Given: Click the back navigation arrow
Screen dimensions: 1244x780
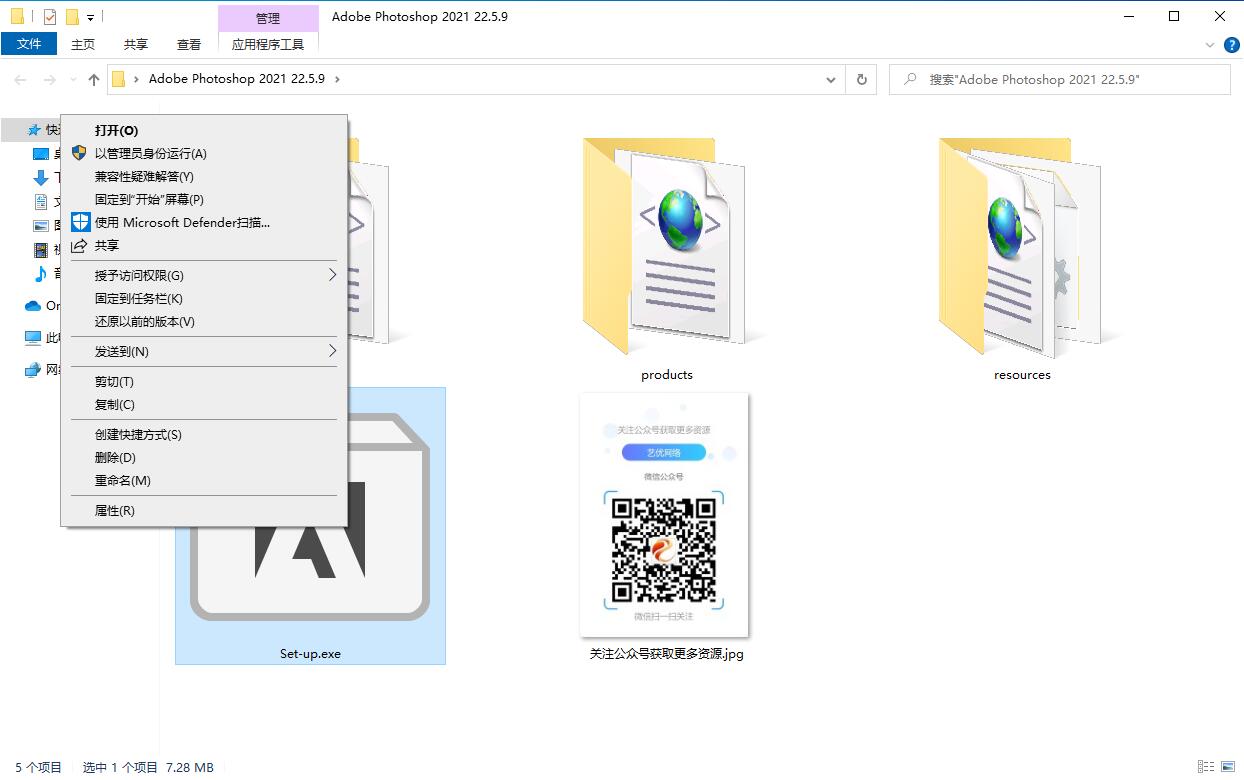Looking at the screenshot, I should point(20,79).
